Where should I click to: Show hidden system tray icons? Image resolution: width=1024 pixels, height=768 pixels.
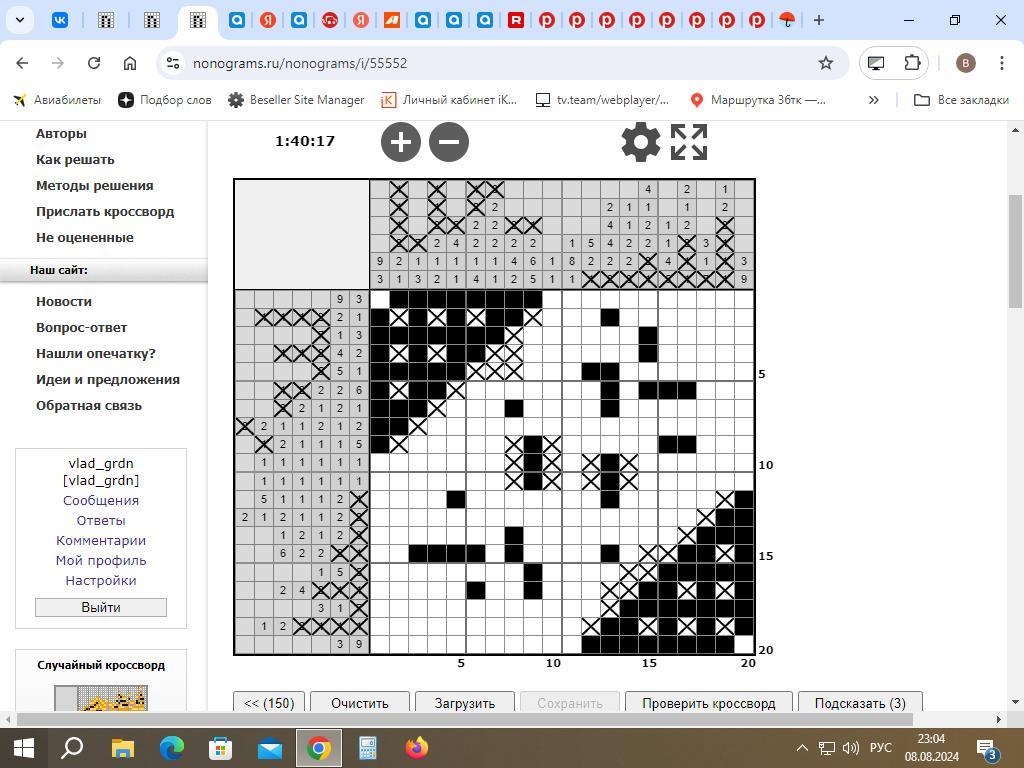(802, 747)
